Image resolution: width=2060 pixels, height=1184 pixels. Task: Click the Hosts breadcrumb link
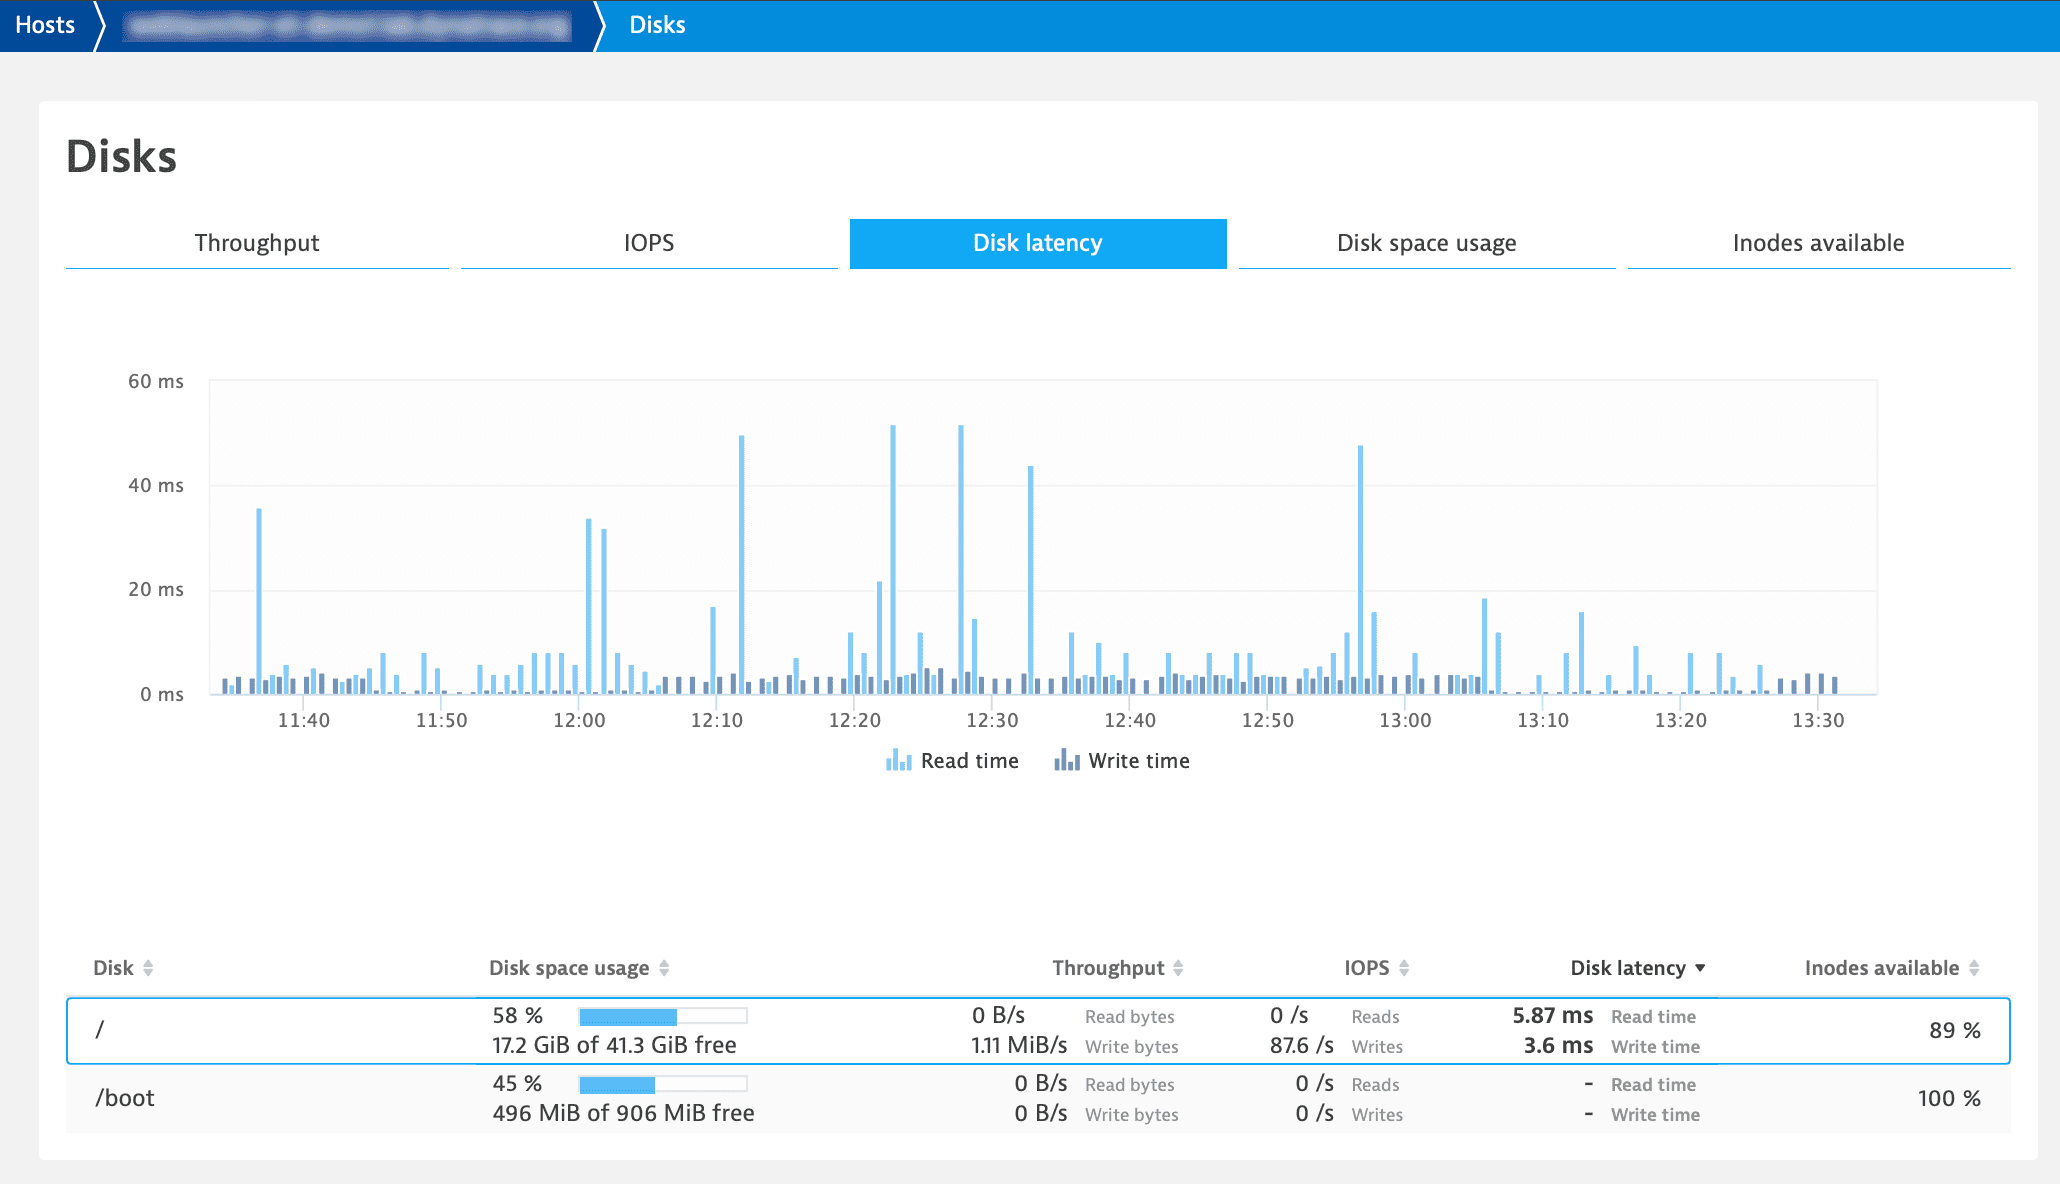coord(45,25)
